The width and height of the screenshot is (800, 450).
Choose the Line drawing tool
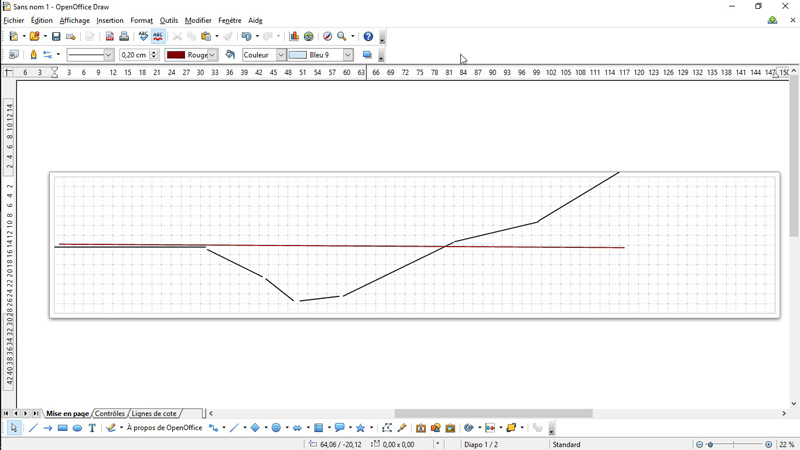[x=33, y=428]
